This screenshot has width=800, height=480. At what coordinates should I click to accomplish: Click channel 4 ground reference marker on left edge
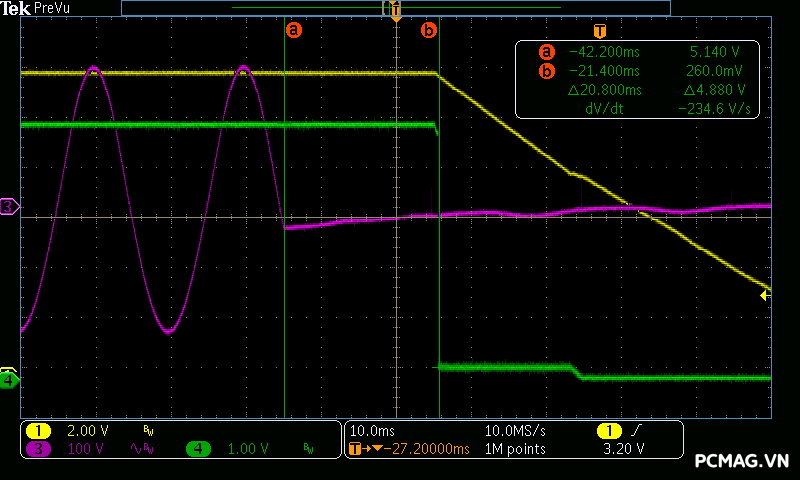click(x=9, y=380)
